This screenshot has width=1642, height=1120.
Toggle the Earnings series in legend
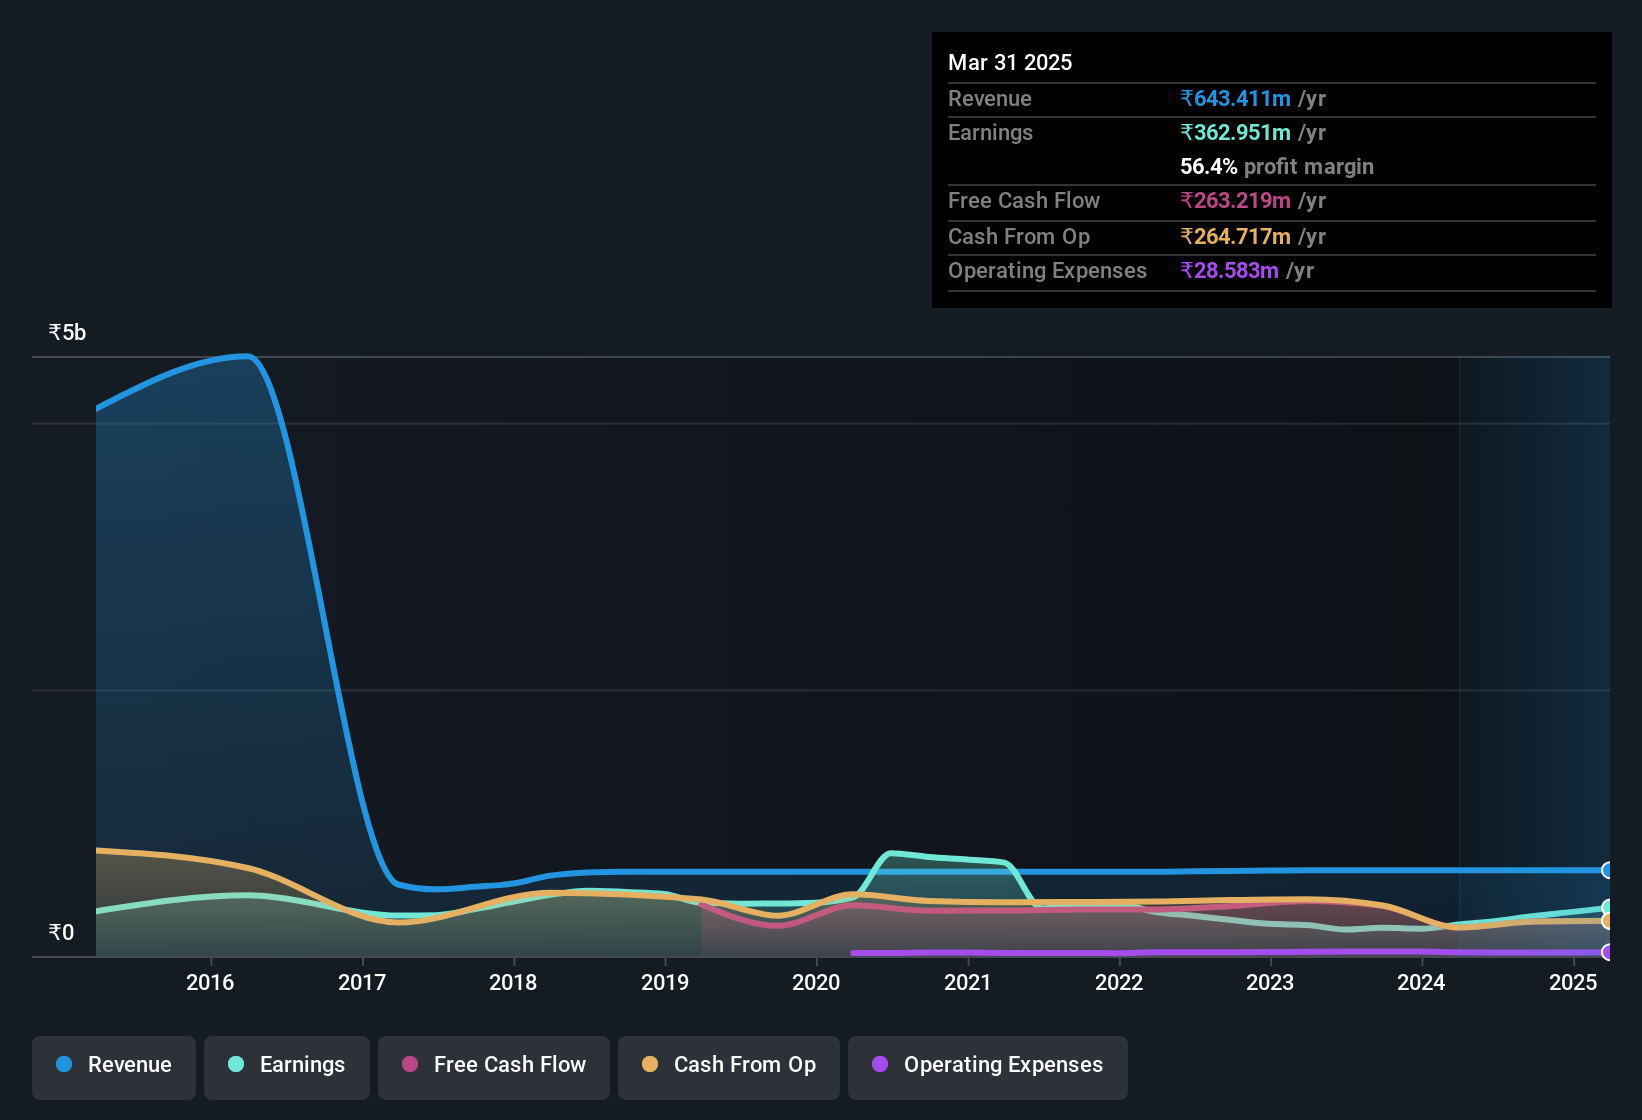[287, 1065]
